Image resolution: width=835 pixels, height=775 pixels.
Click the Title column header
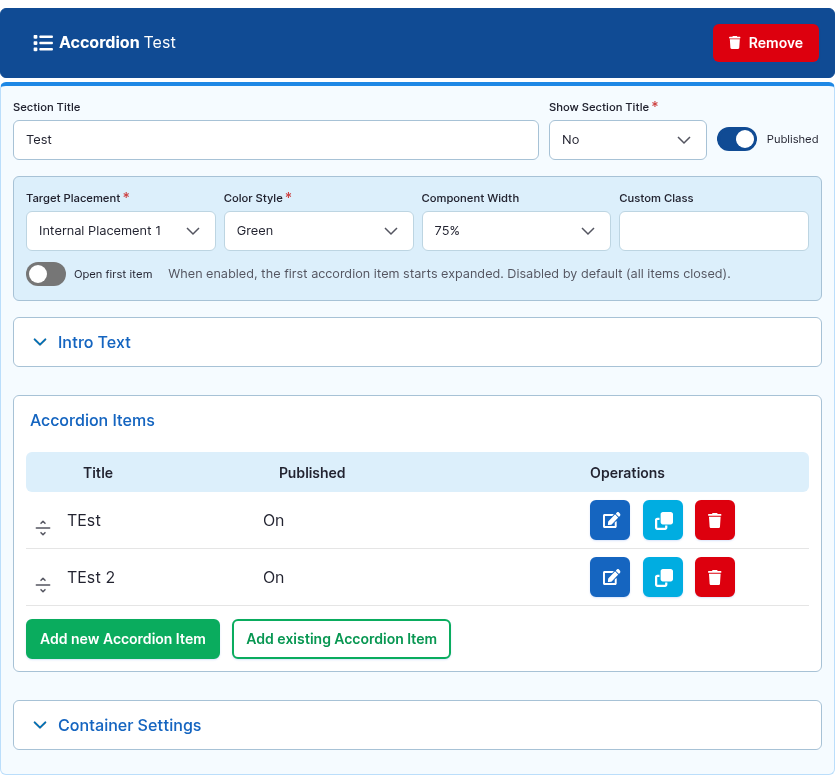(x=98, y=472)
